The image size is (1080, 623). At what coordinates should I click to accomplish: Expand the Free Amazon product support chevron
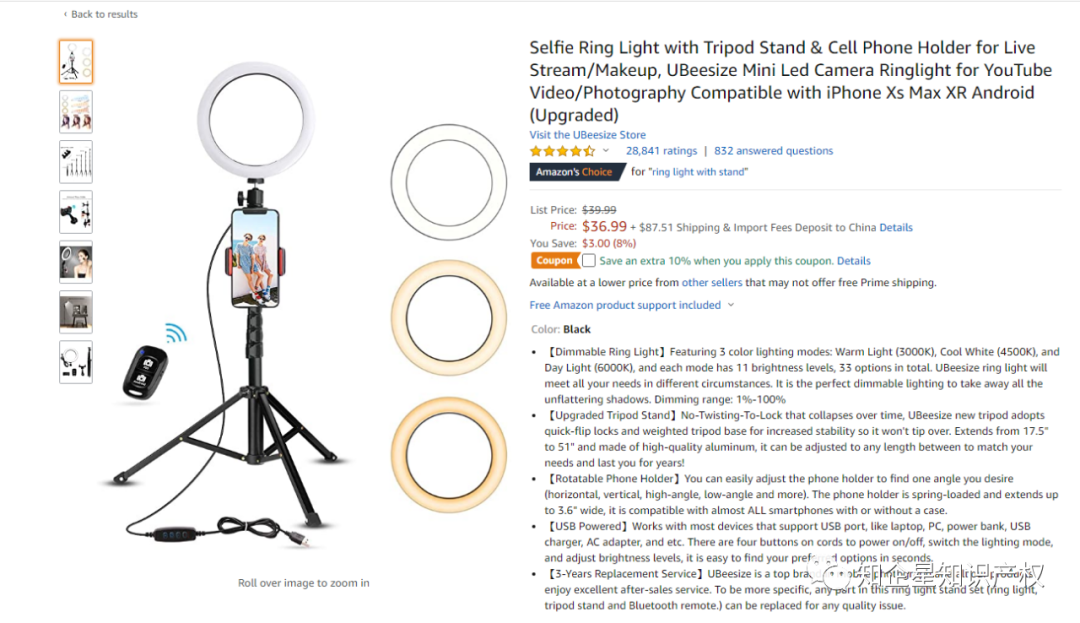pos(731,305)
